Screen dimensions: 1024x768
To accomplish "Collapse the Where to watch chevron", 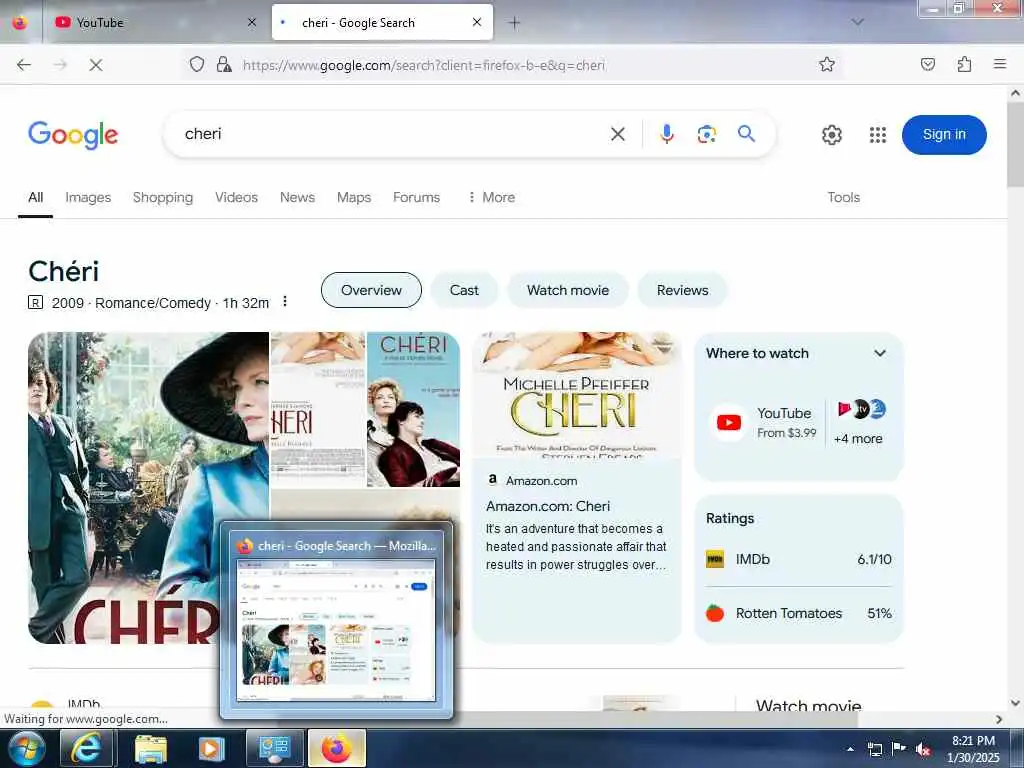I will coord(880,353).
